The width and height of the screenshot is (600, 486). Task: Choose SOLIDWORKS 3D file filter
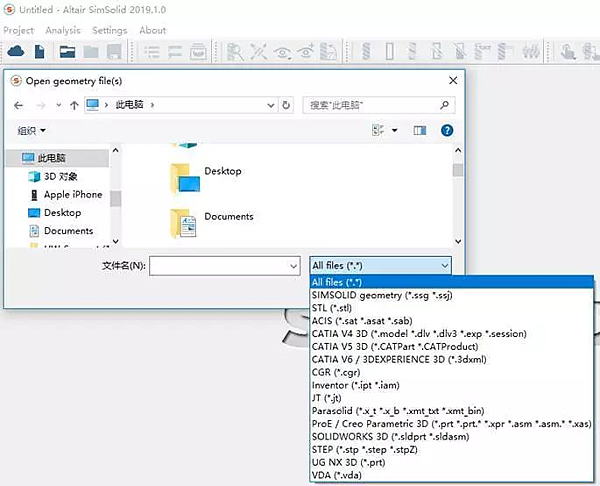pos(452,437)
